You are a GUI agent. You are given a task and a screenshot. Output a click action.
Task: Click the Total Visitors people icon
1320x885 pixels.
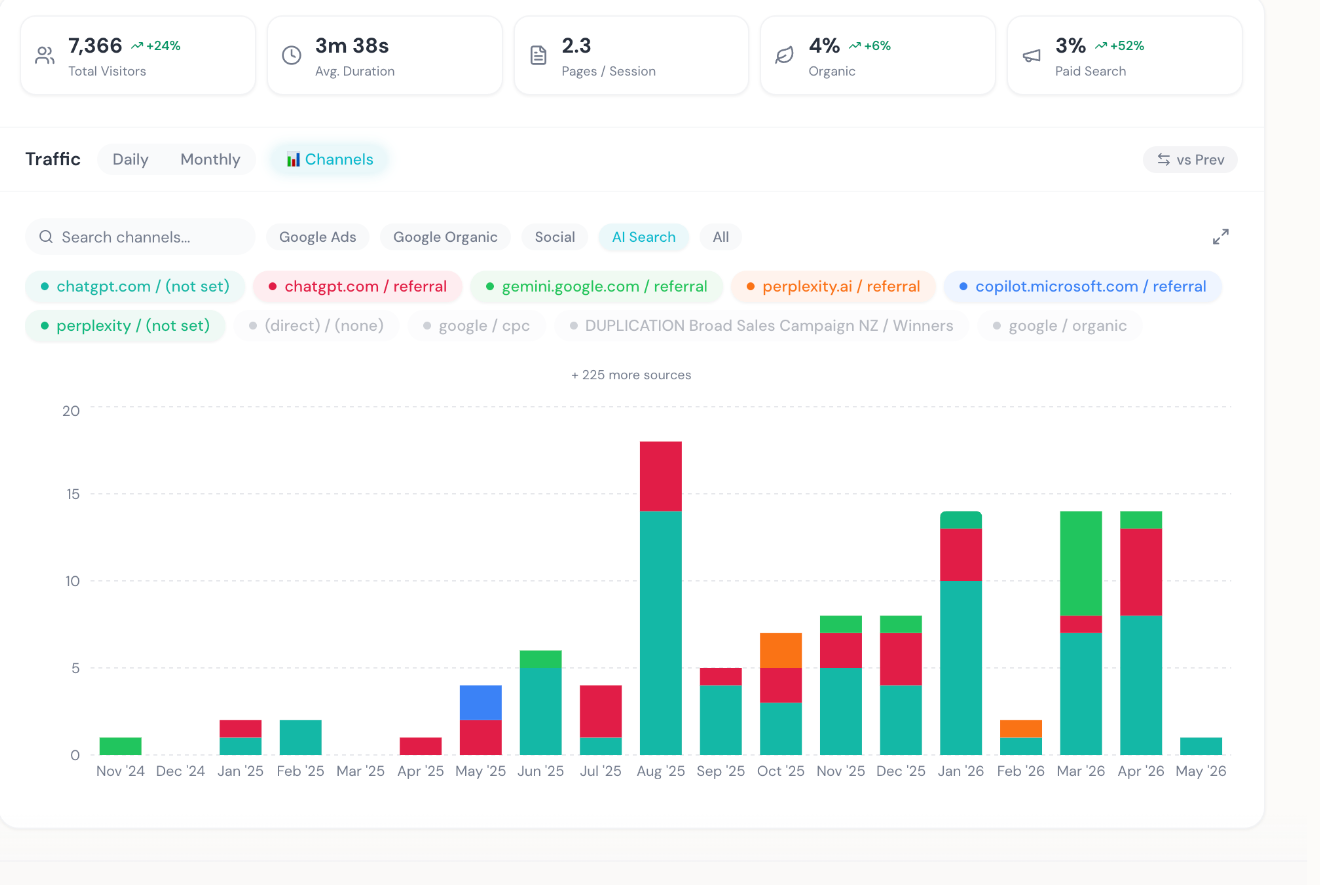click(x=45, y=56)
